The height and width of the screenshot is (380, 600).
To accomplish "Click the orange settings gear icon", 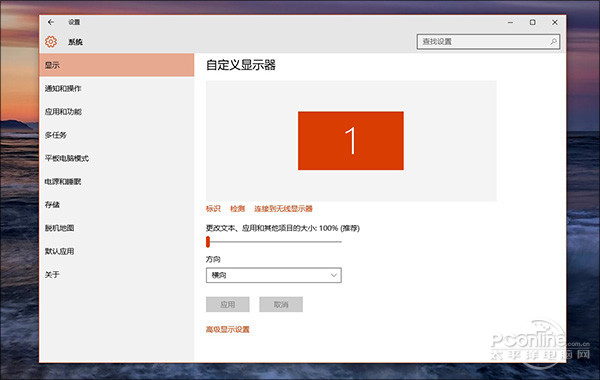I will click(51, 42).
